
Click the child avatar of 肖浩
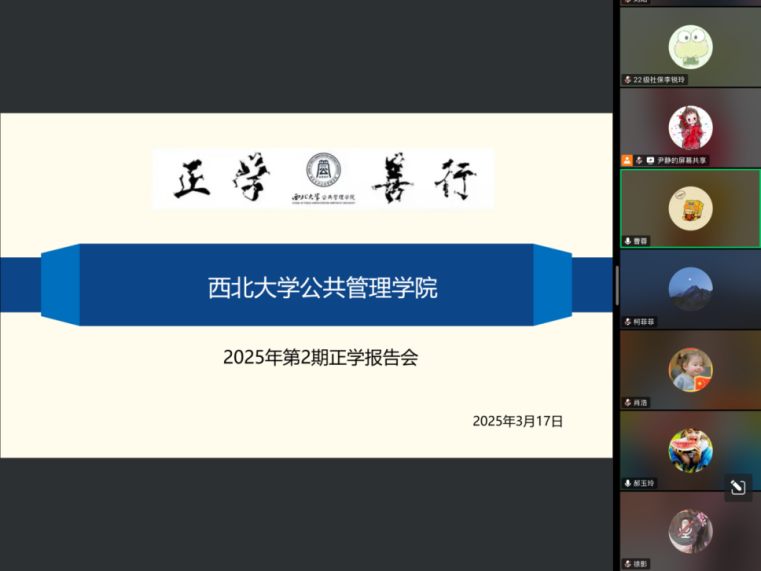[690, 369]
